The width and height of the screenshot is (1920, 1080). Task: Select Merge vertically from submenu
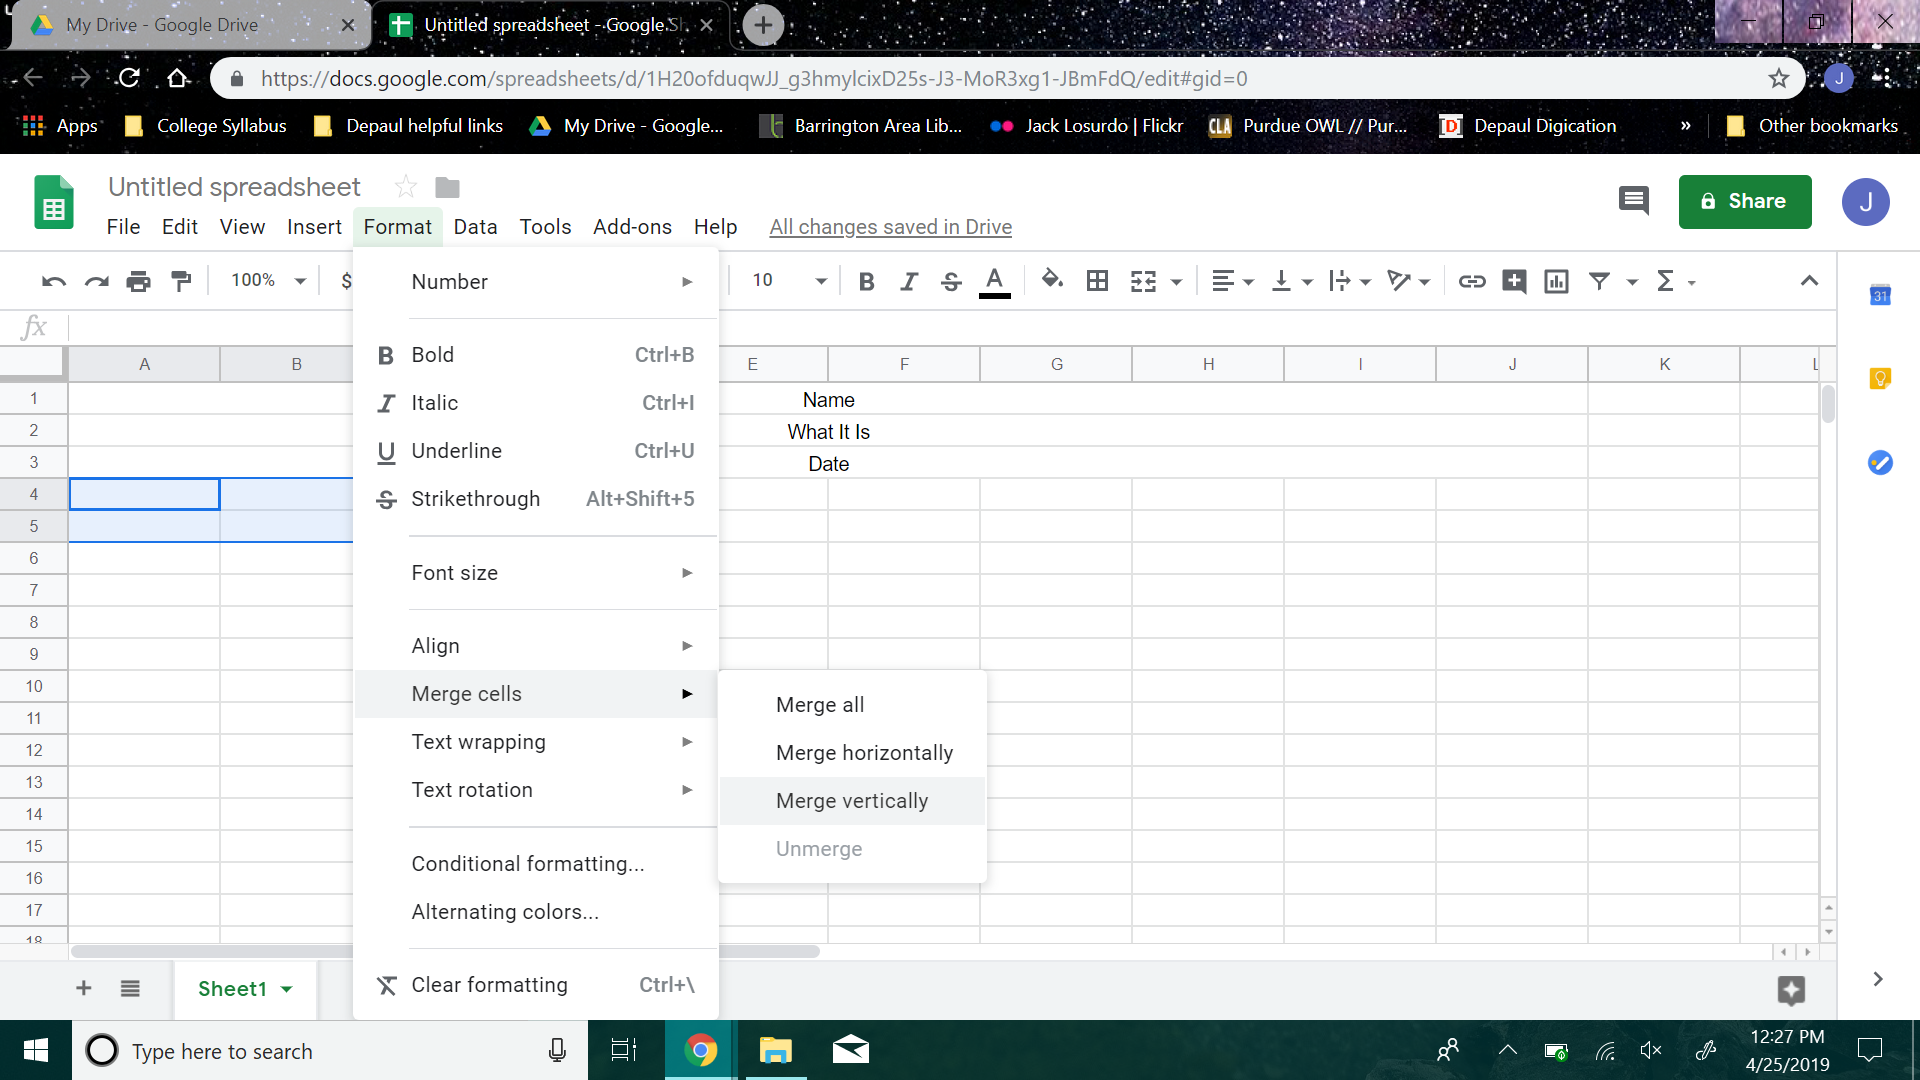[852, 800]
